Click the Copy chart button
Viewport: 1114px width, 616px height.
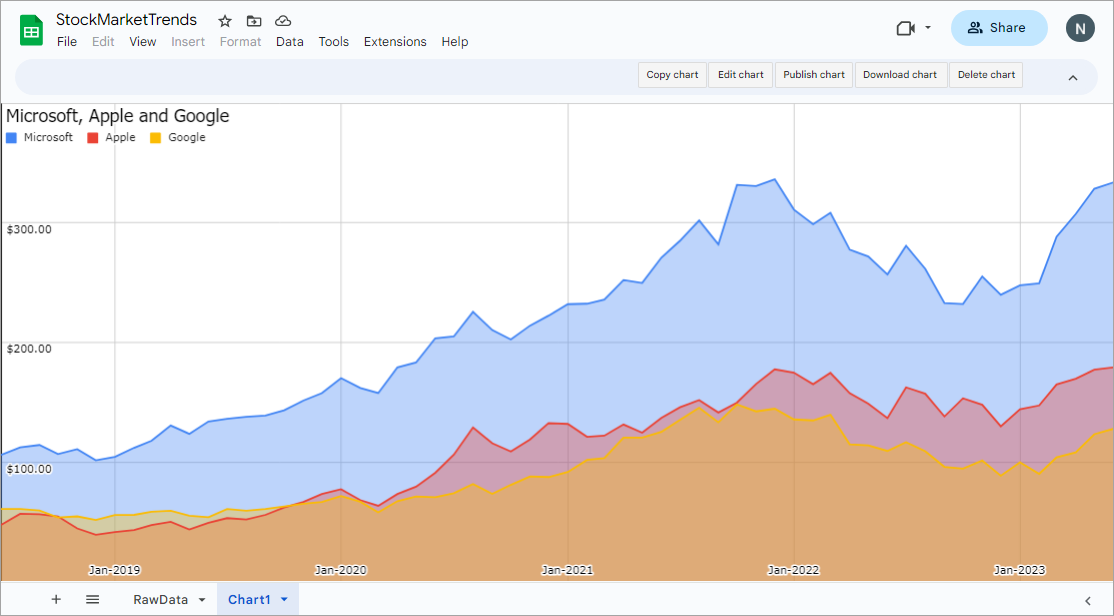tap(672, 75)
